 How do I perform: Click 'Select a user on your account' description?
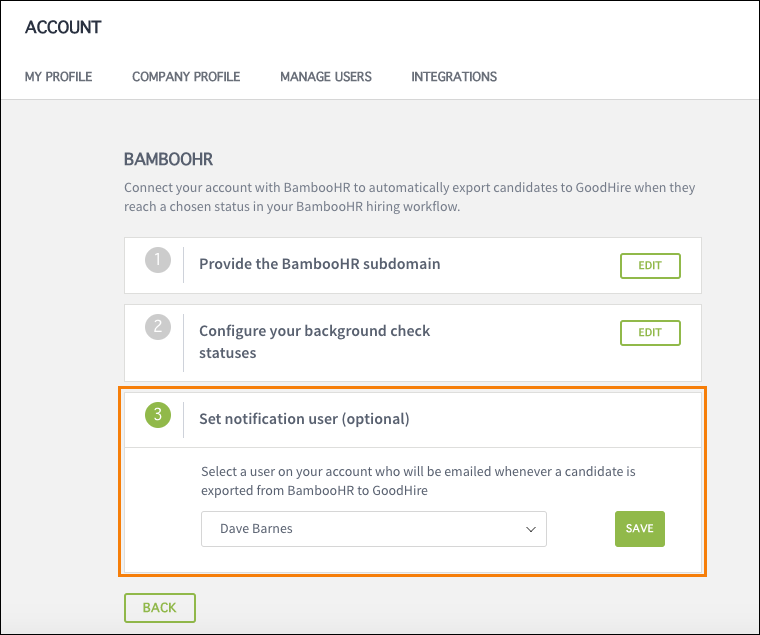[418, 481]
